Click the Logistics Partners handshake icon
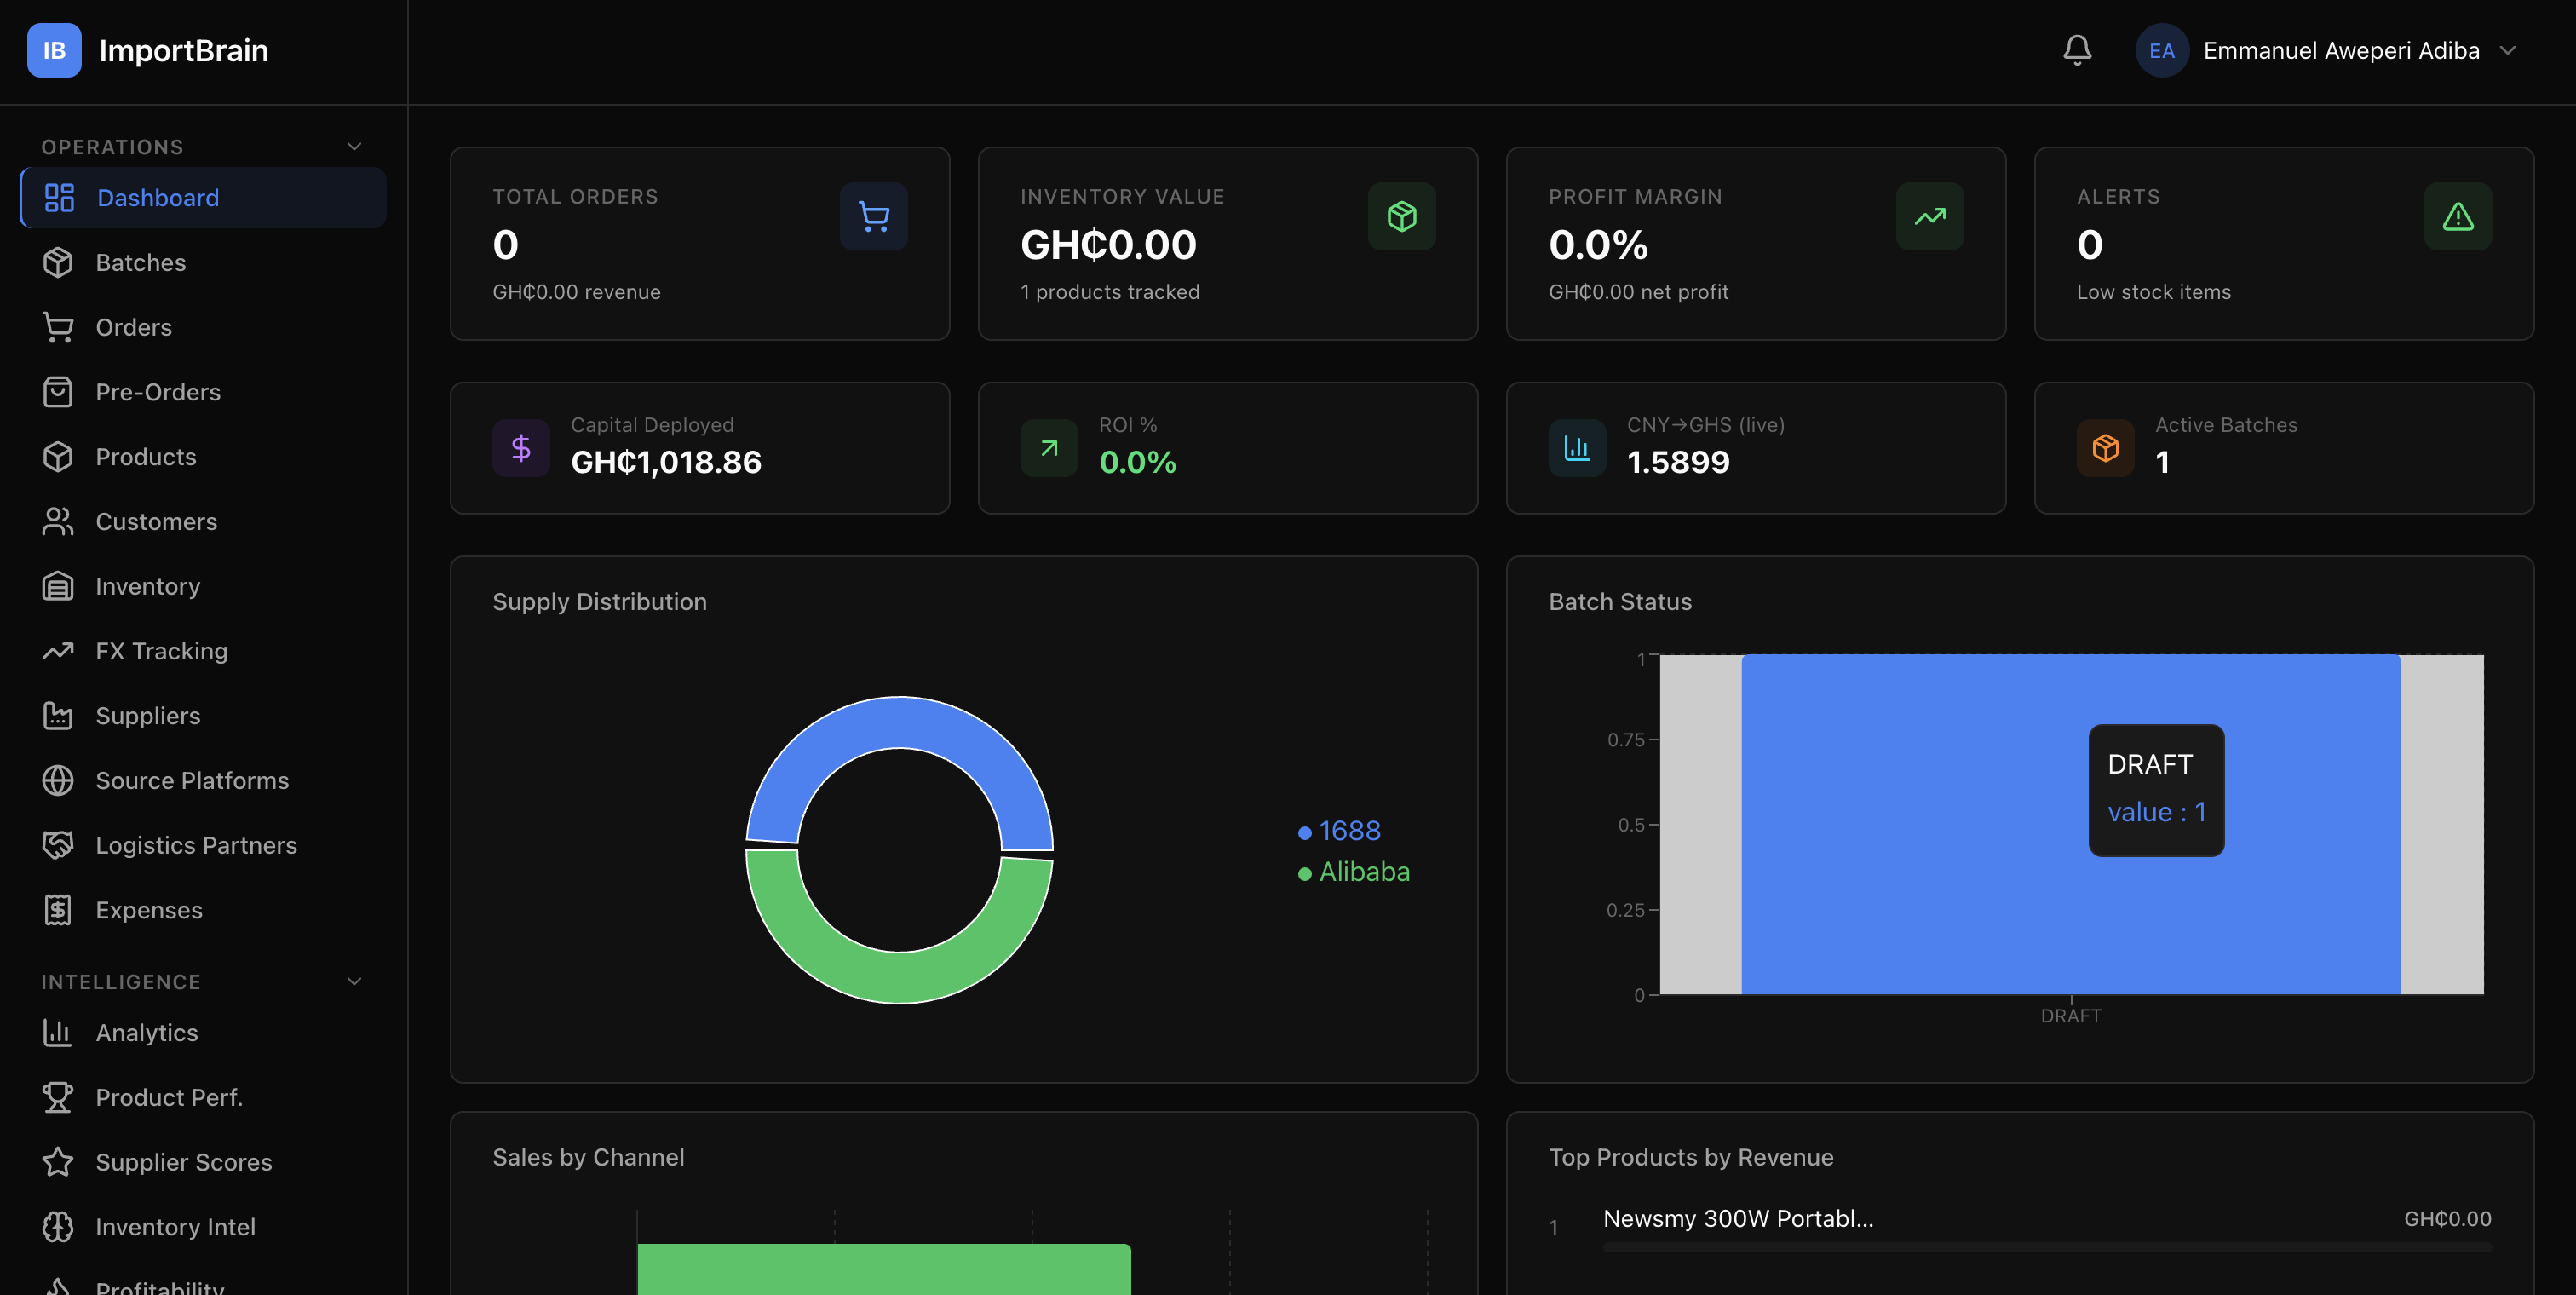The width and height of the screenshot is (2576, 1295). 58,845
